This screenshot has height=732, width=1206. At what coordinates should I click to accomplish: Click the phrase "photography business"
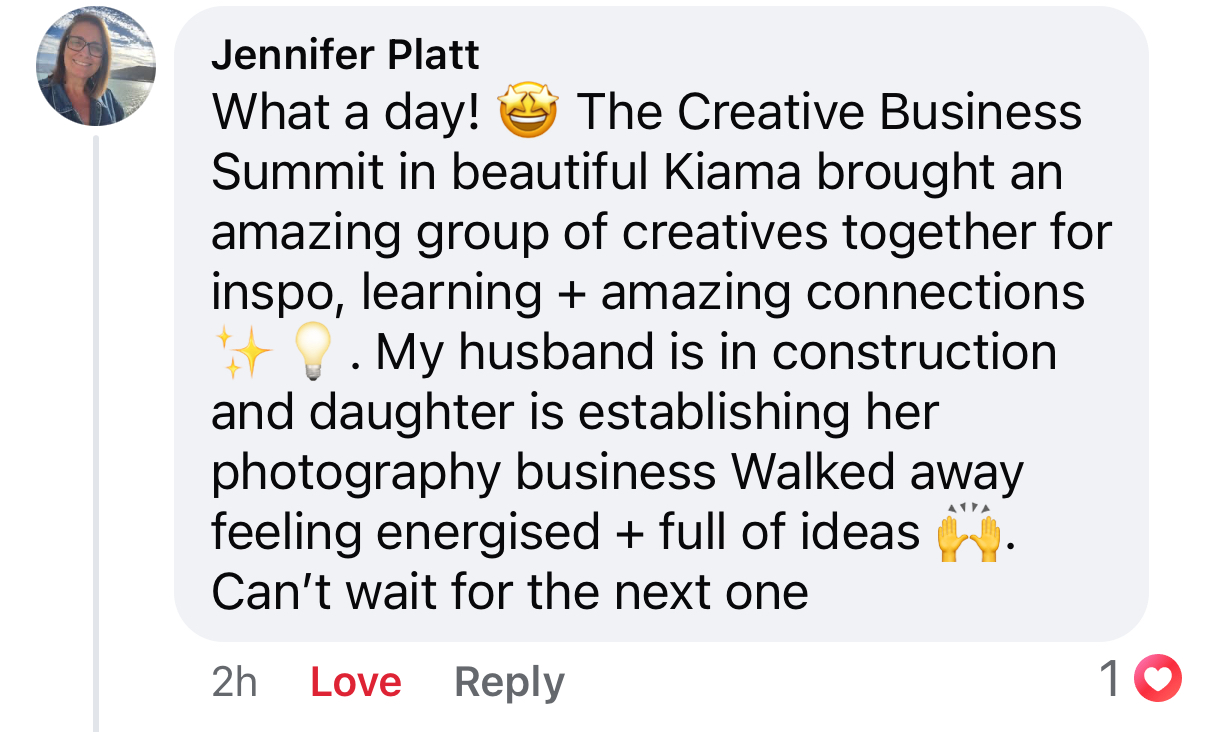coord(463,473)
